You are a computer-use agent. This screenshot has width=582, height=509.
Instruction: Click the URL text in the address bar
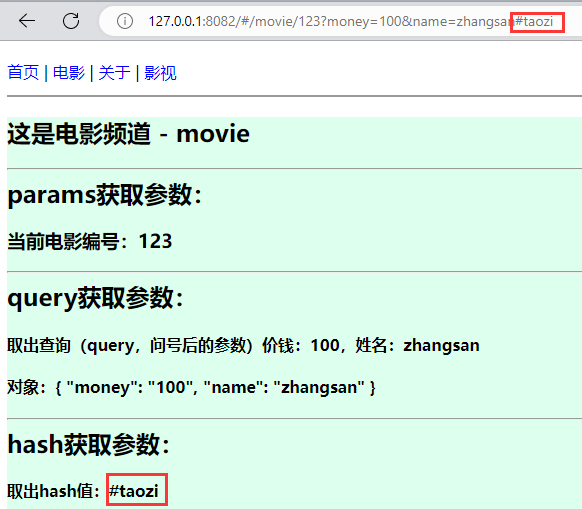click(350, 22)
